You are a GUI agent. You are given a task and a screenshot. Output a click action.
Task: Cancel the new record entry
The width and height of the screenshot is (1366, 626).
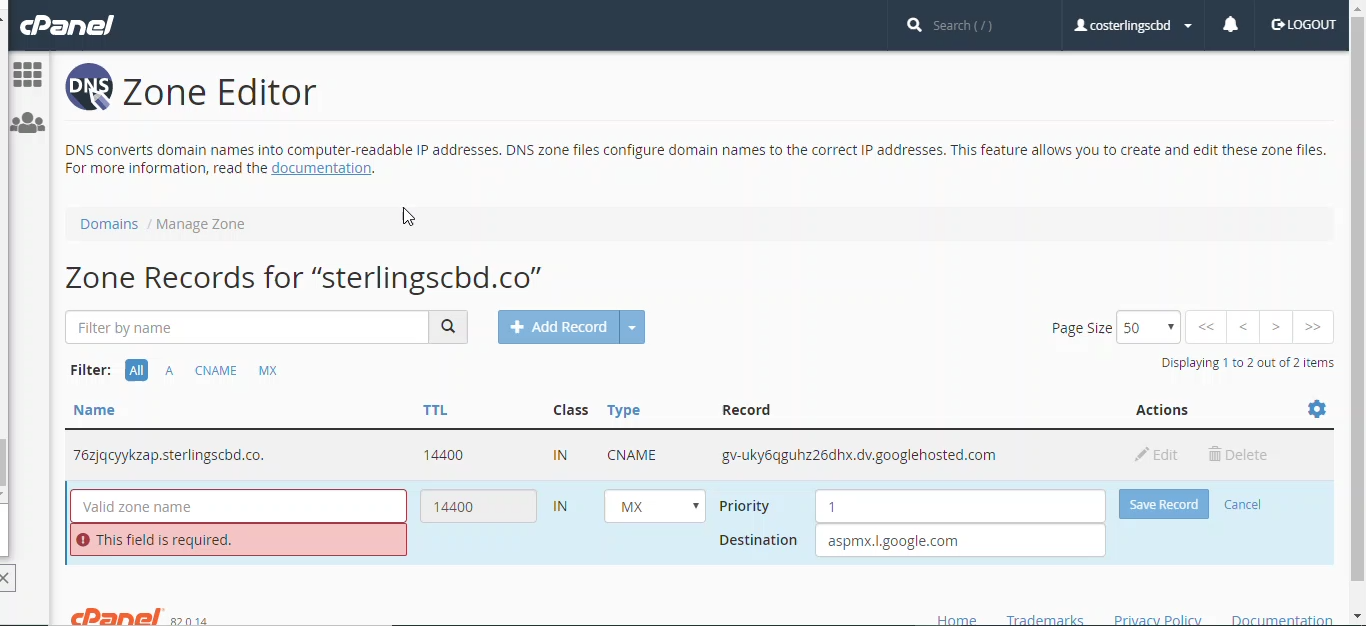pyautogui.click(x=1242, y=505)
